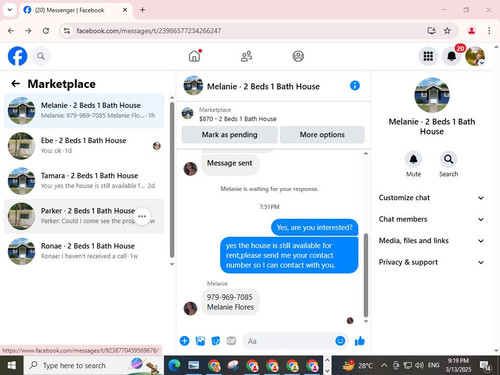Open Chrome three-dot menu

click(489, 31)
